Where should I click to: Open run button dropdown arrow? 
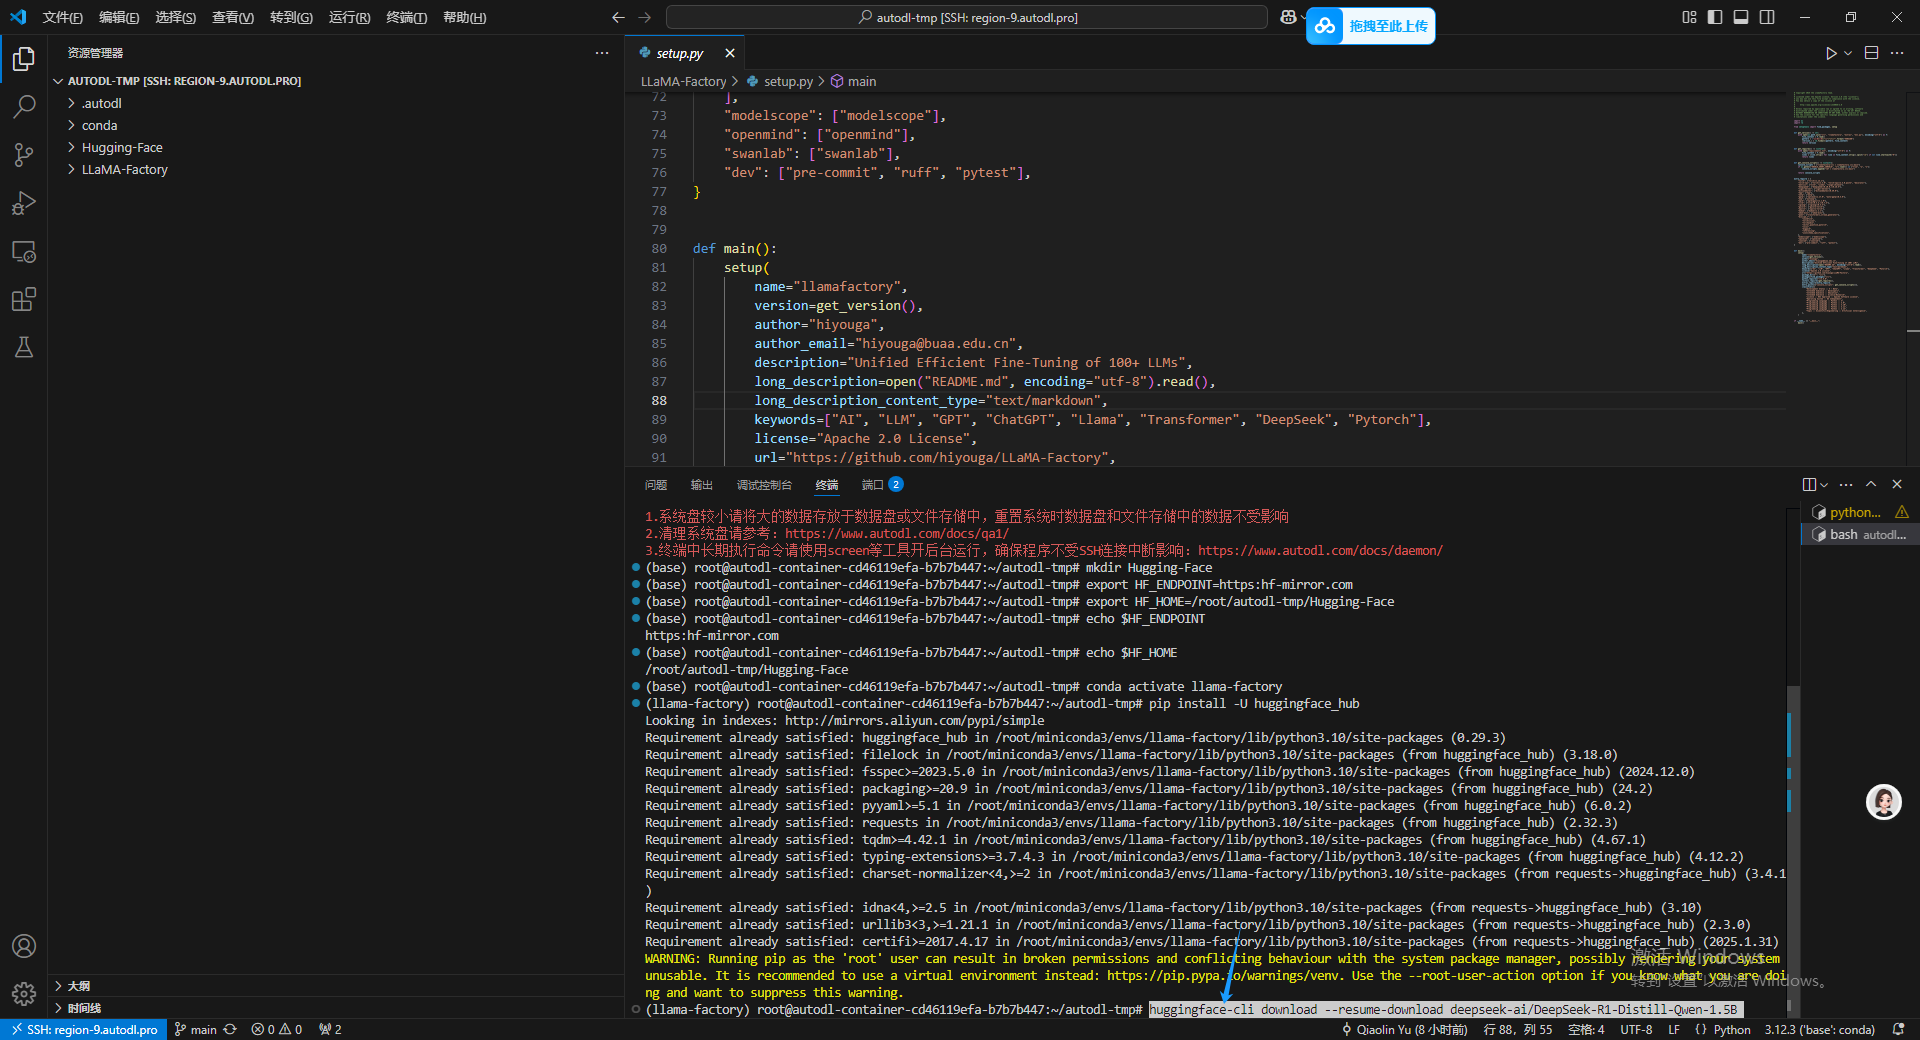click(x=1848, y=53)
